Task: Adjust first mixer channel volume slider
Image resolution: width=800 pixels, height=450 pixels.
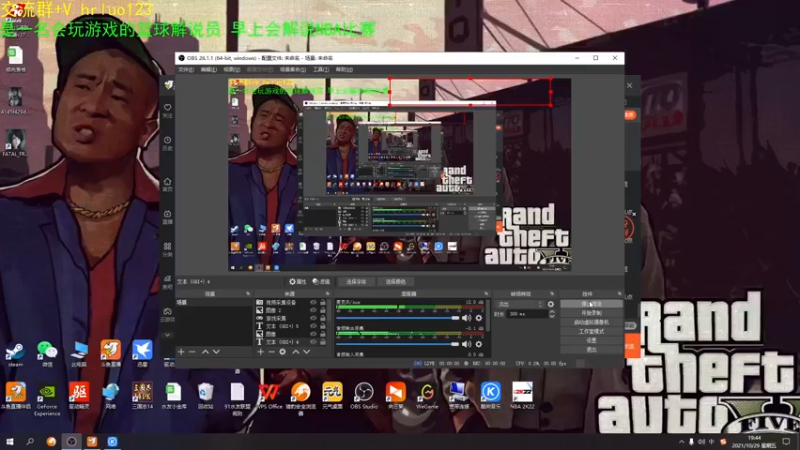Action: (x=398, y=318)
